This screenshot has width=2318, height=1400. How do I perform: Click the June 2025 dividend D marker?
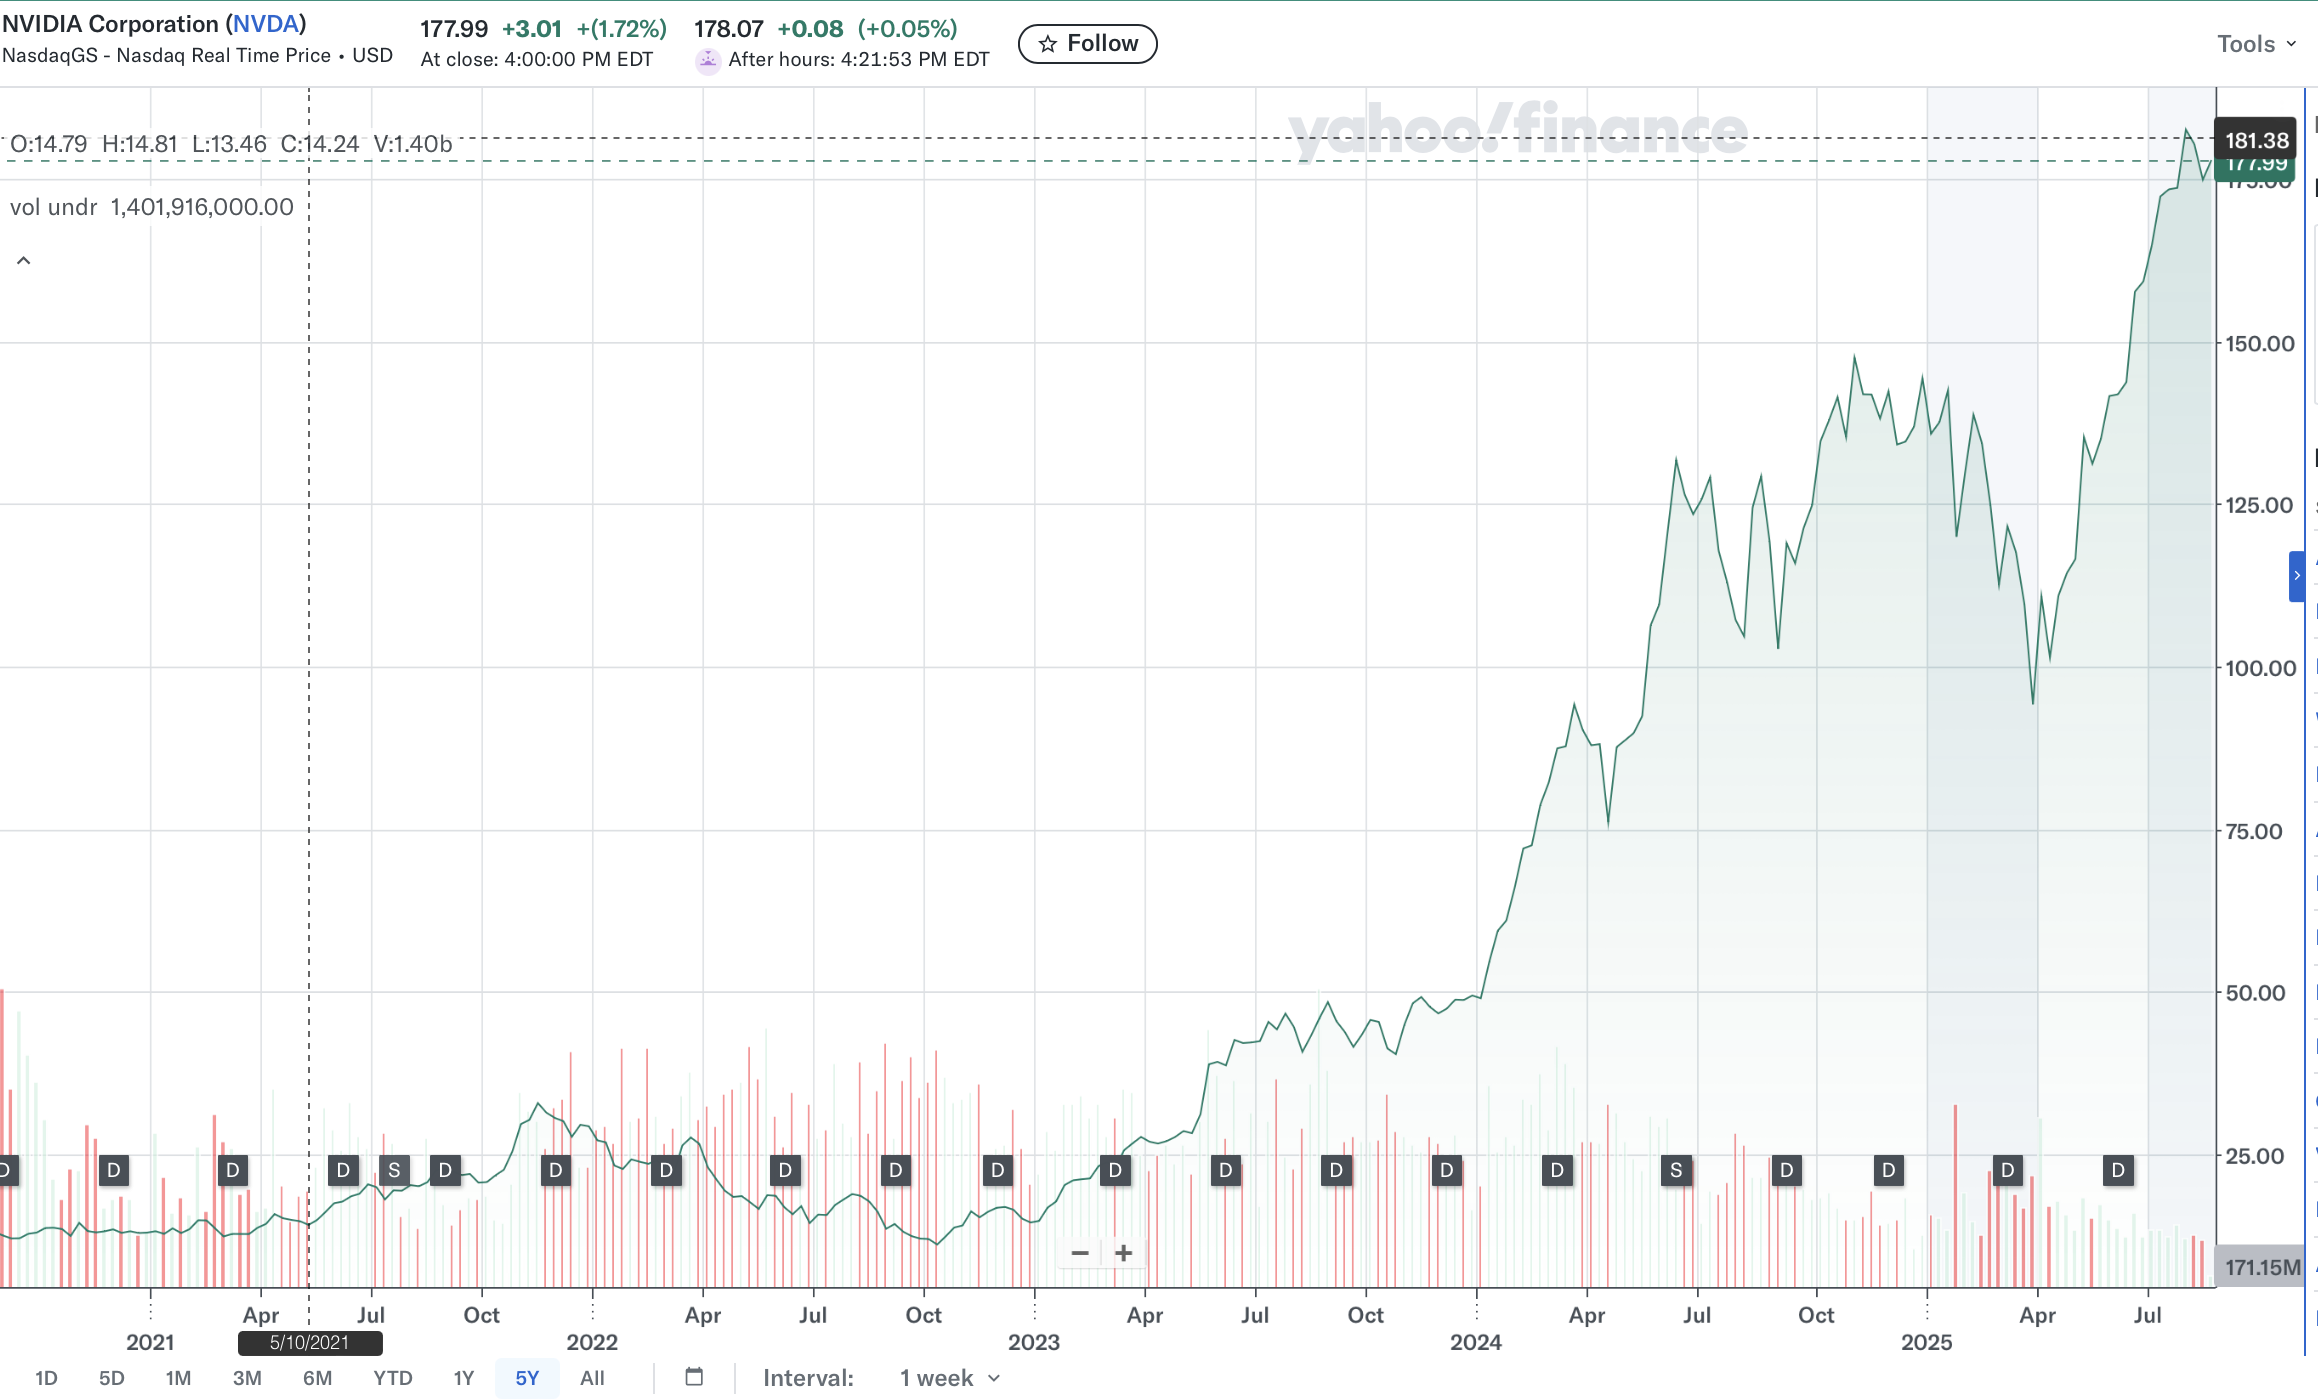click(2118, 1170)
